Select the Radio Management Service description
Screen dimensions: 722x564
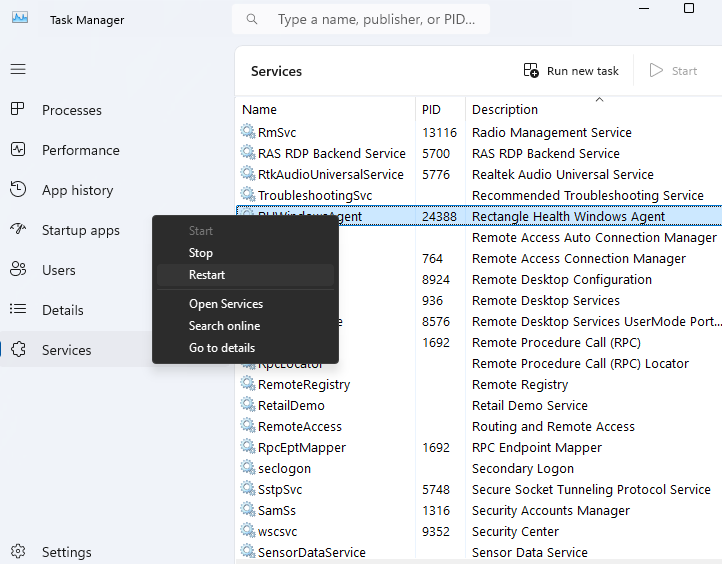[552, 133]
